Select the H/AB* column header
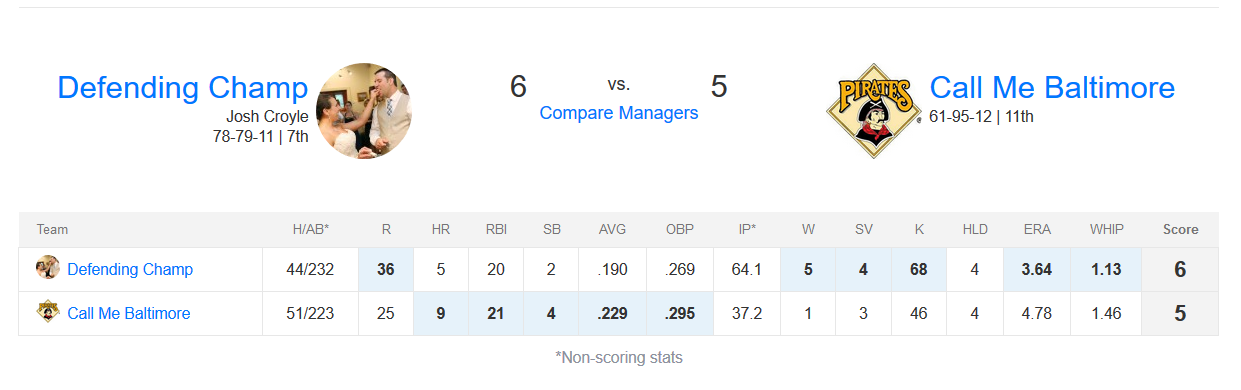This screenshot has width=1241, height=390. point(310,229)
